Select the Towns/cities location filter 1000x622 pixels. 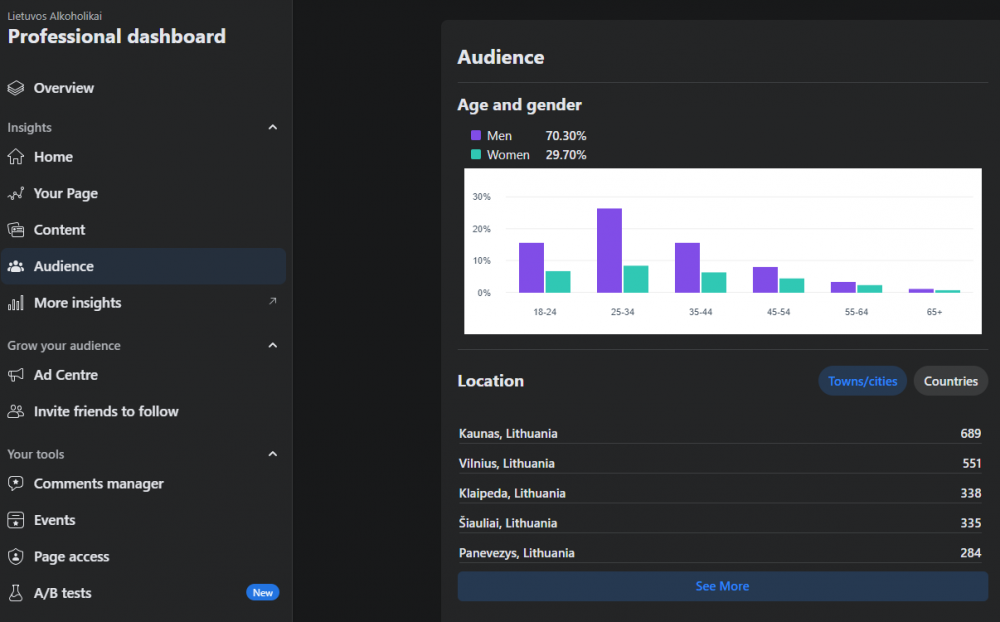tap(862, 381)
